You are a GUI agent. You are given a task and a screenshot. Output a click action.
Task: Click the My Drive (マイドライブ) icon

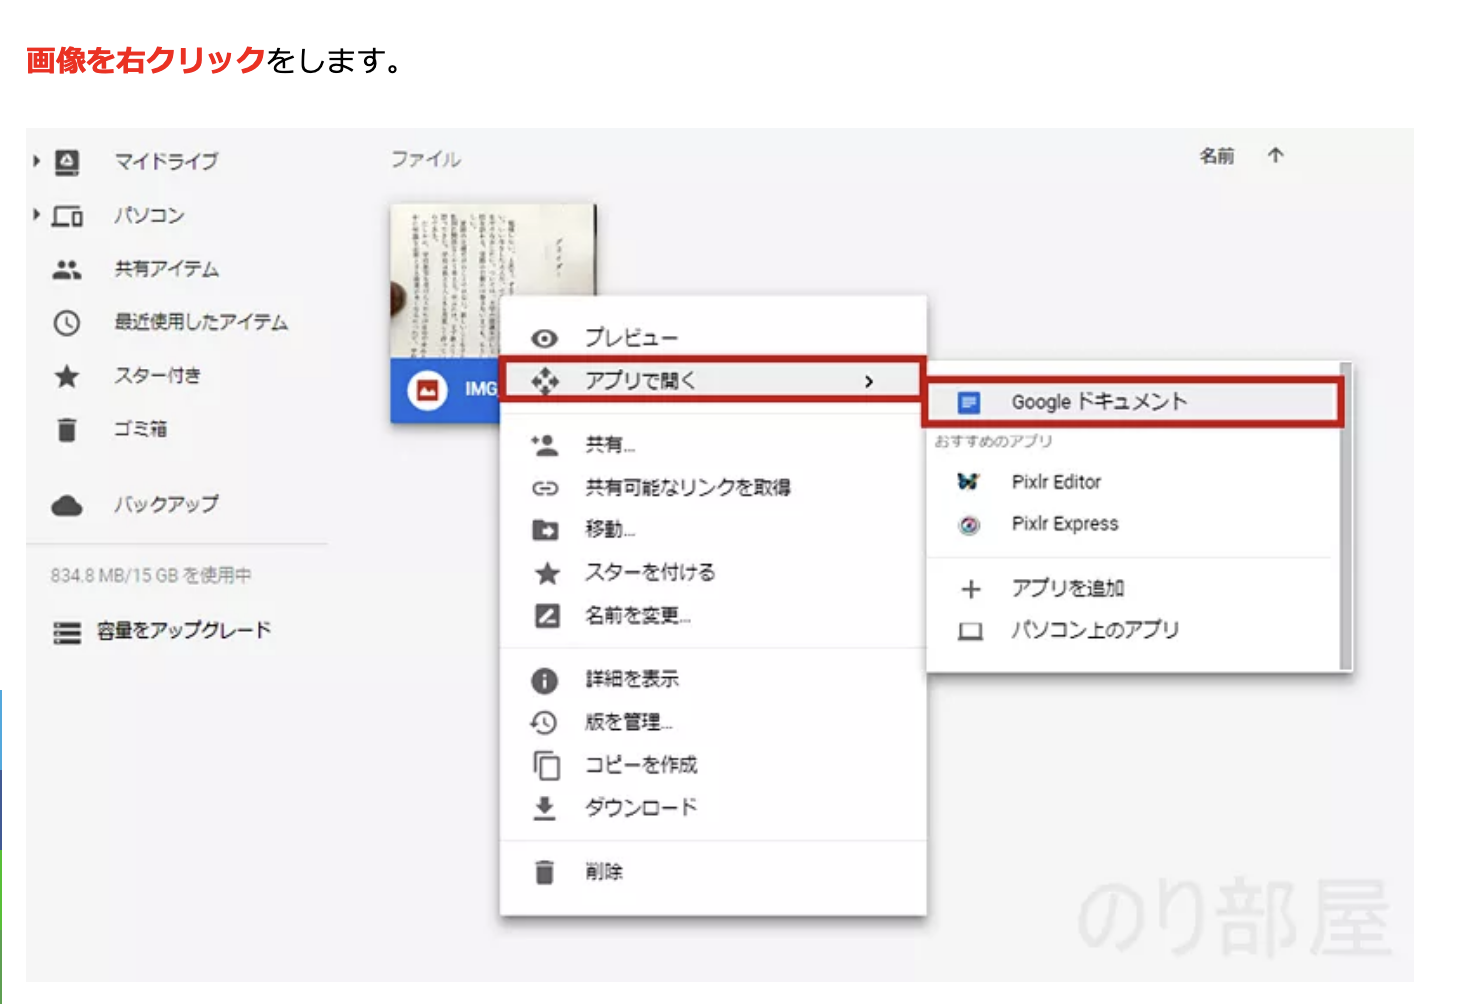(x=67, y=162)
